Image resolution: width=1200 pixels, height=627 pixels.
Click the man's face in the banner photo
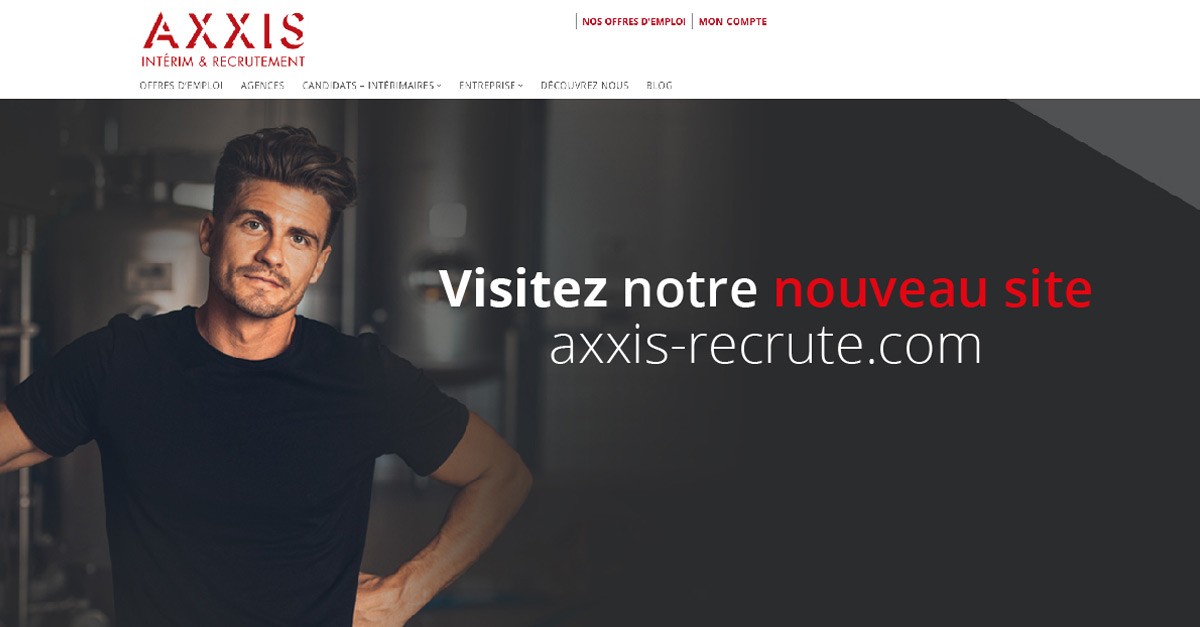click(268, 250)
